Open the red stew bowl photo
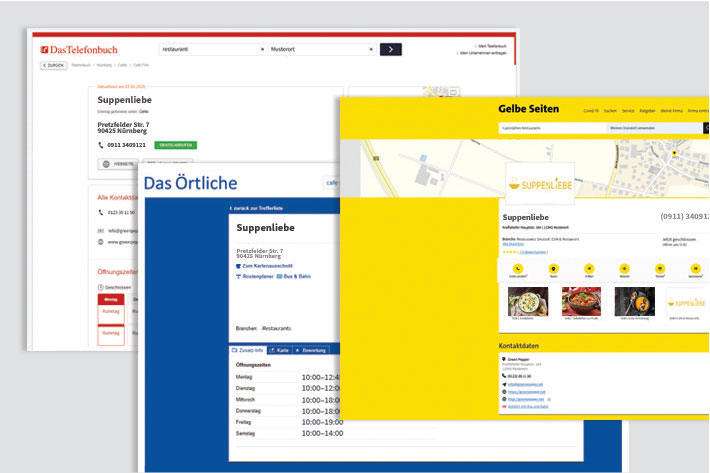This screenshot has height=473, width=710. (x=581, y=301)
